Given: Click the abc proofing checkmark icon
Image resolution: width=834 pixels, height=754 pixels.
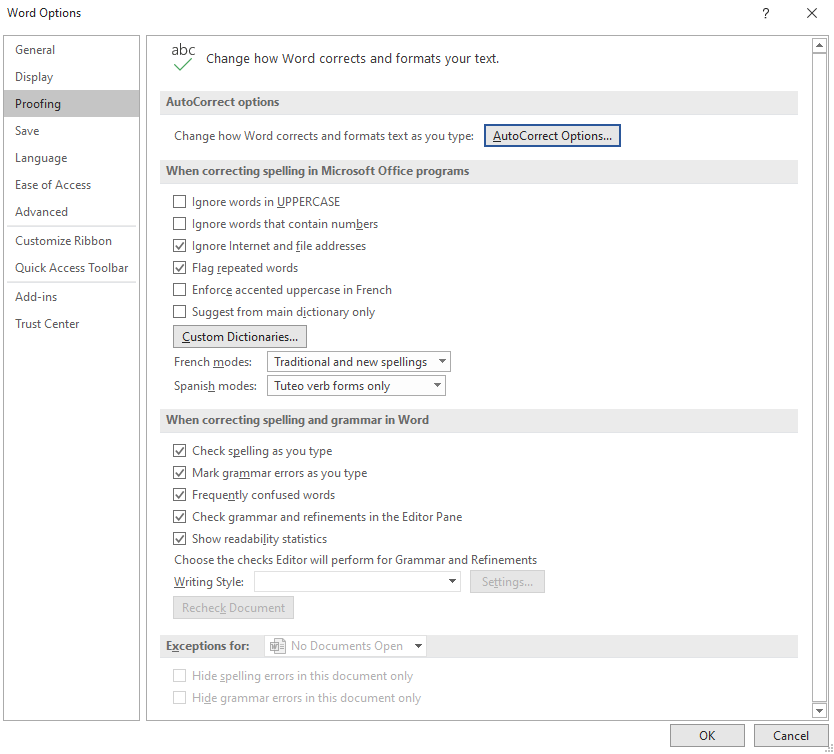Looking at the screenshot, I should (183, 57).
